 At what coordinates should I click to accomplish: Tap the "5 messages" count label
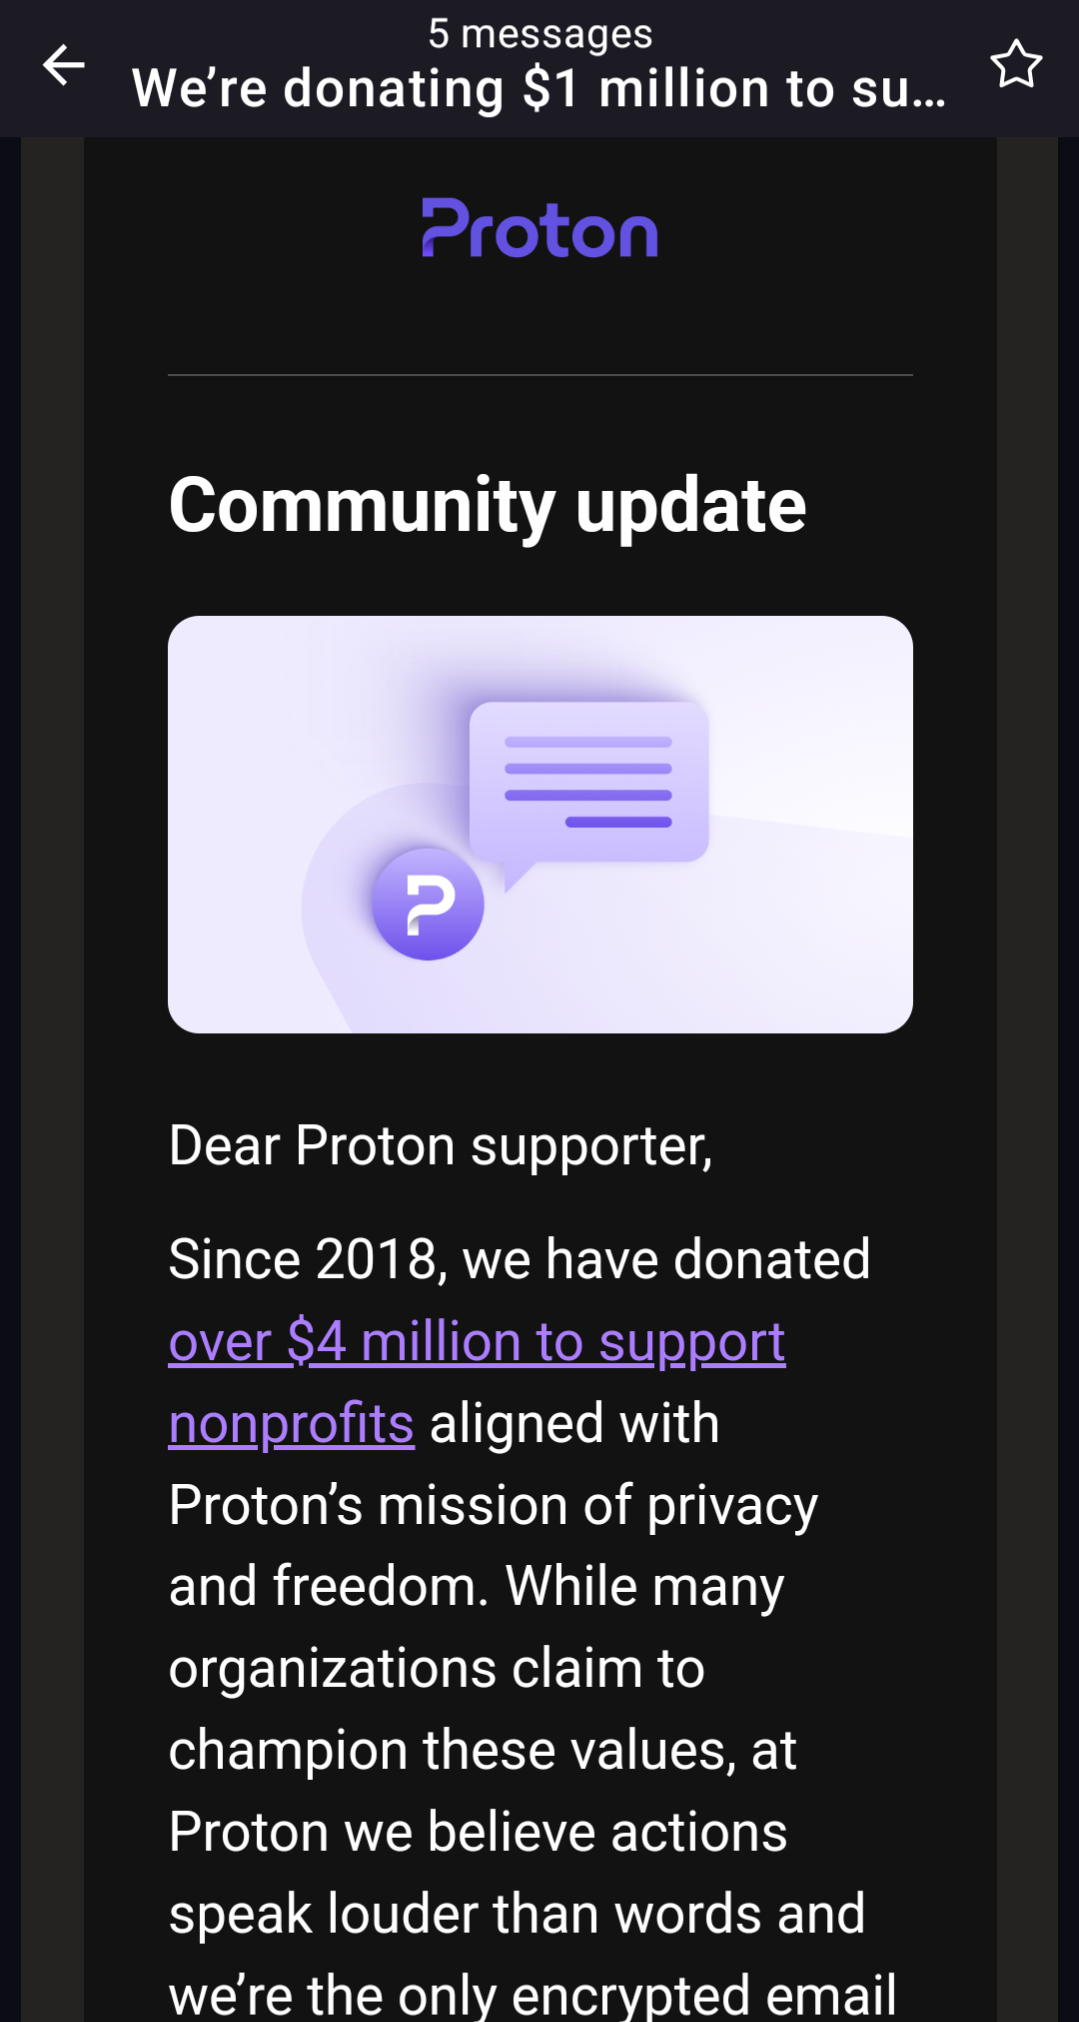pyautogui.click(x=540, y=34)
